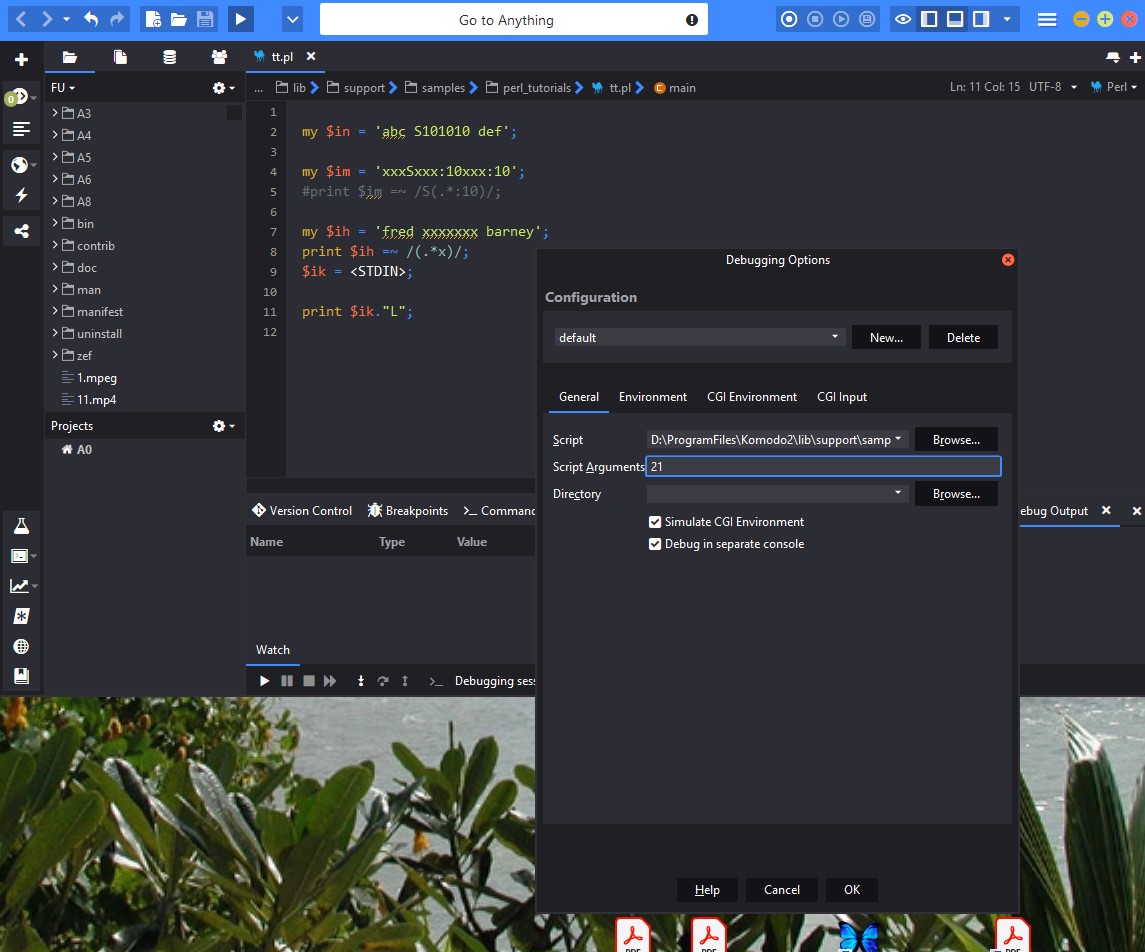Click the Save file icon in toolbar
Screen dimensions: 1145x952
(x=205, y=19)
